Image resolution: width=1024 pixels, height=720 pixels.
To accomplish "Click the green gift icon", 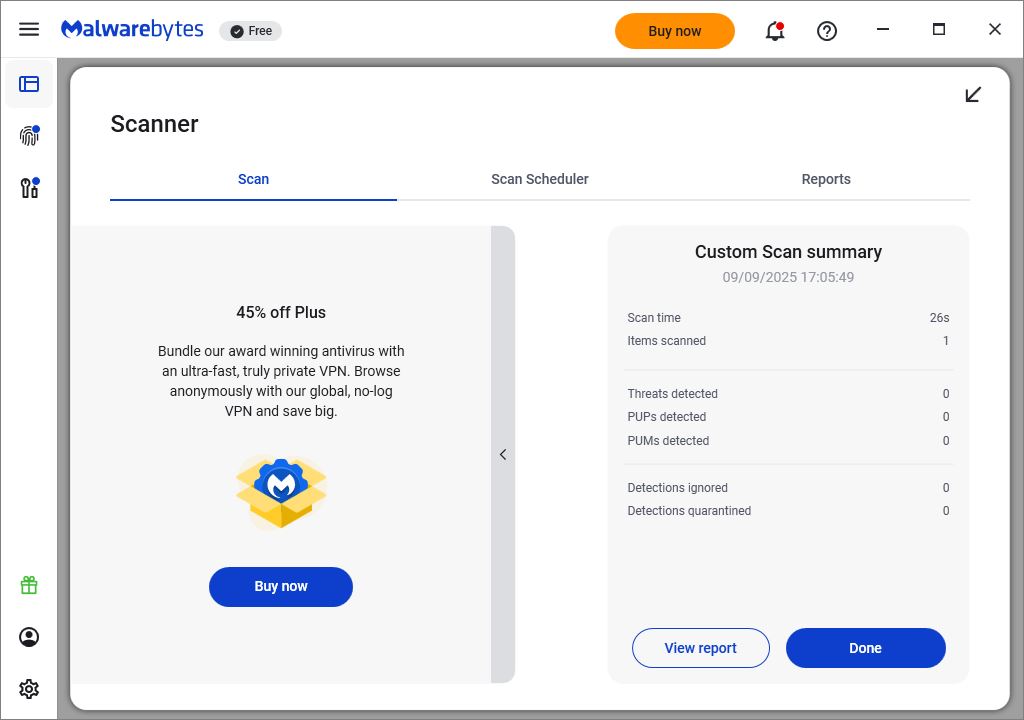I will (x=29, y=585).
